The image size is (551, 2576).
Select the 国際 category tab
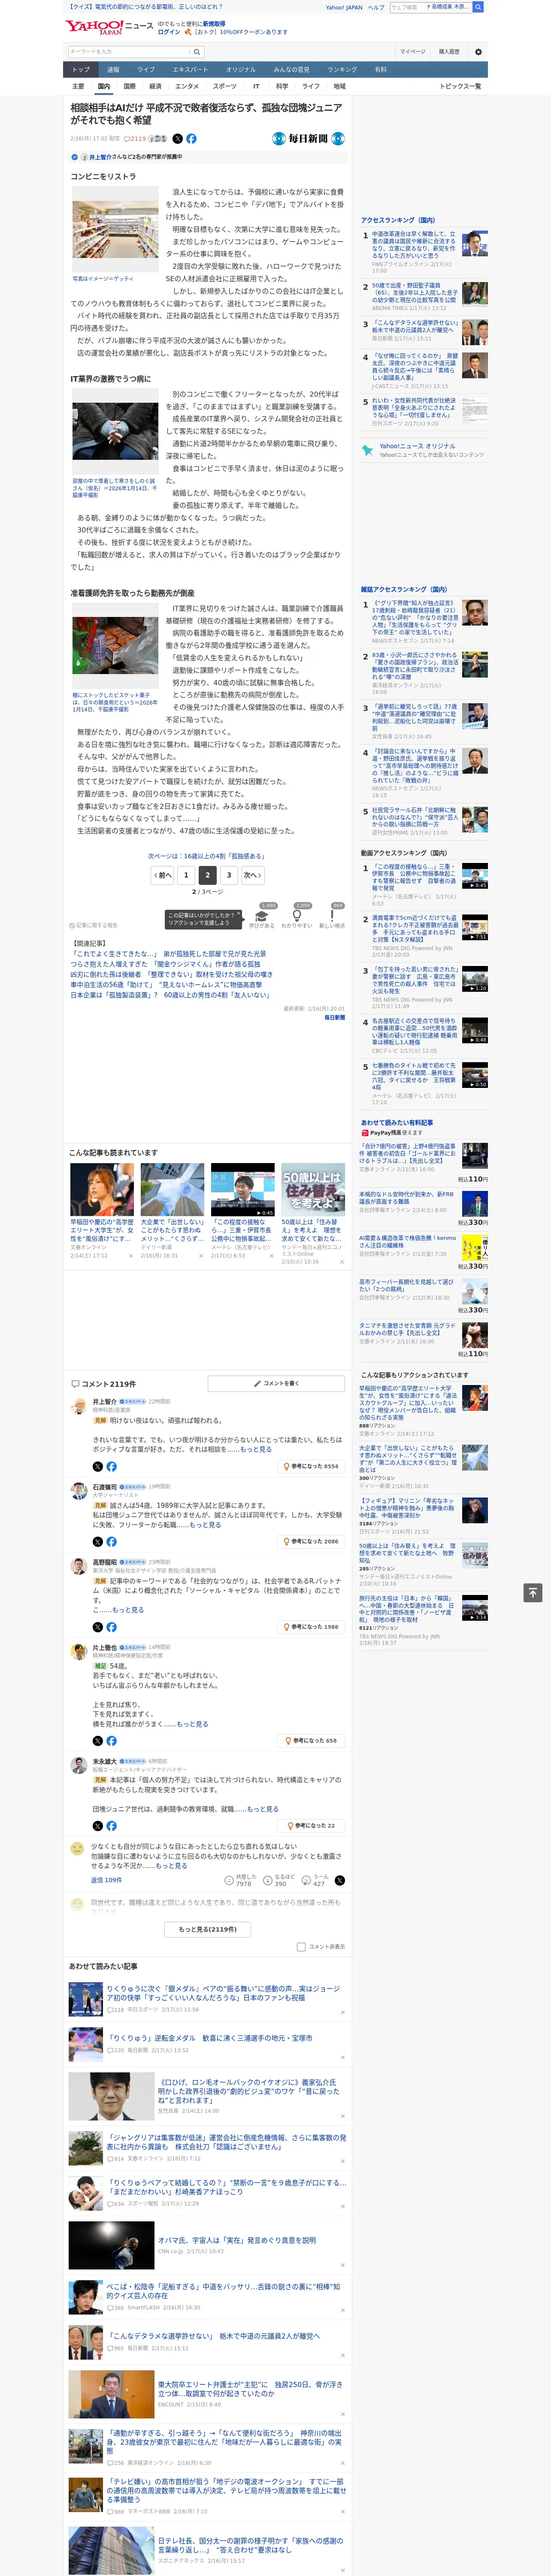click(x=129, y=86)
